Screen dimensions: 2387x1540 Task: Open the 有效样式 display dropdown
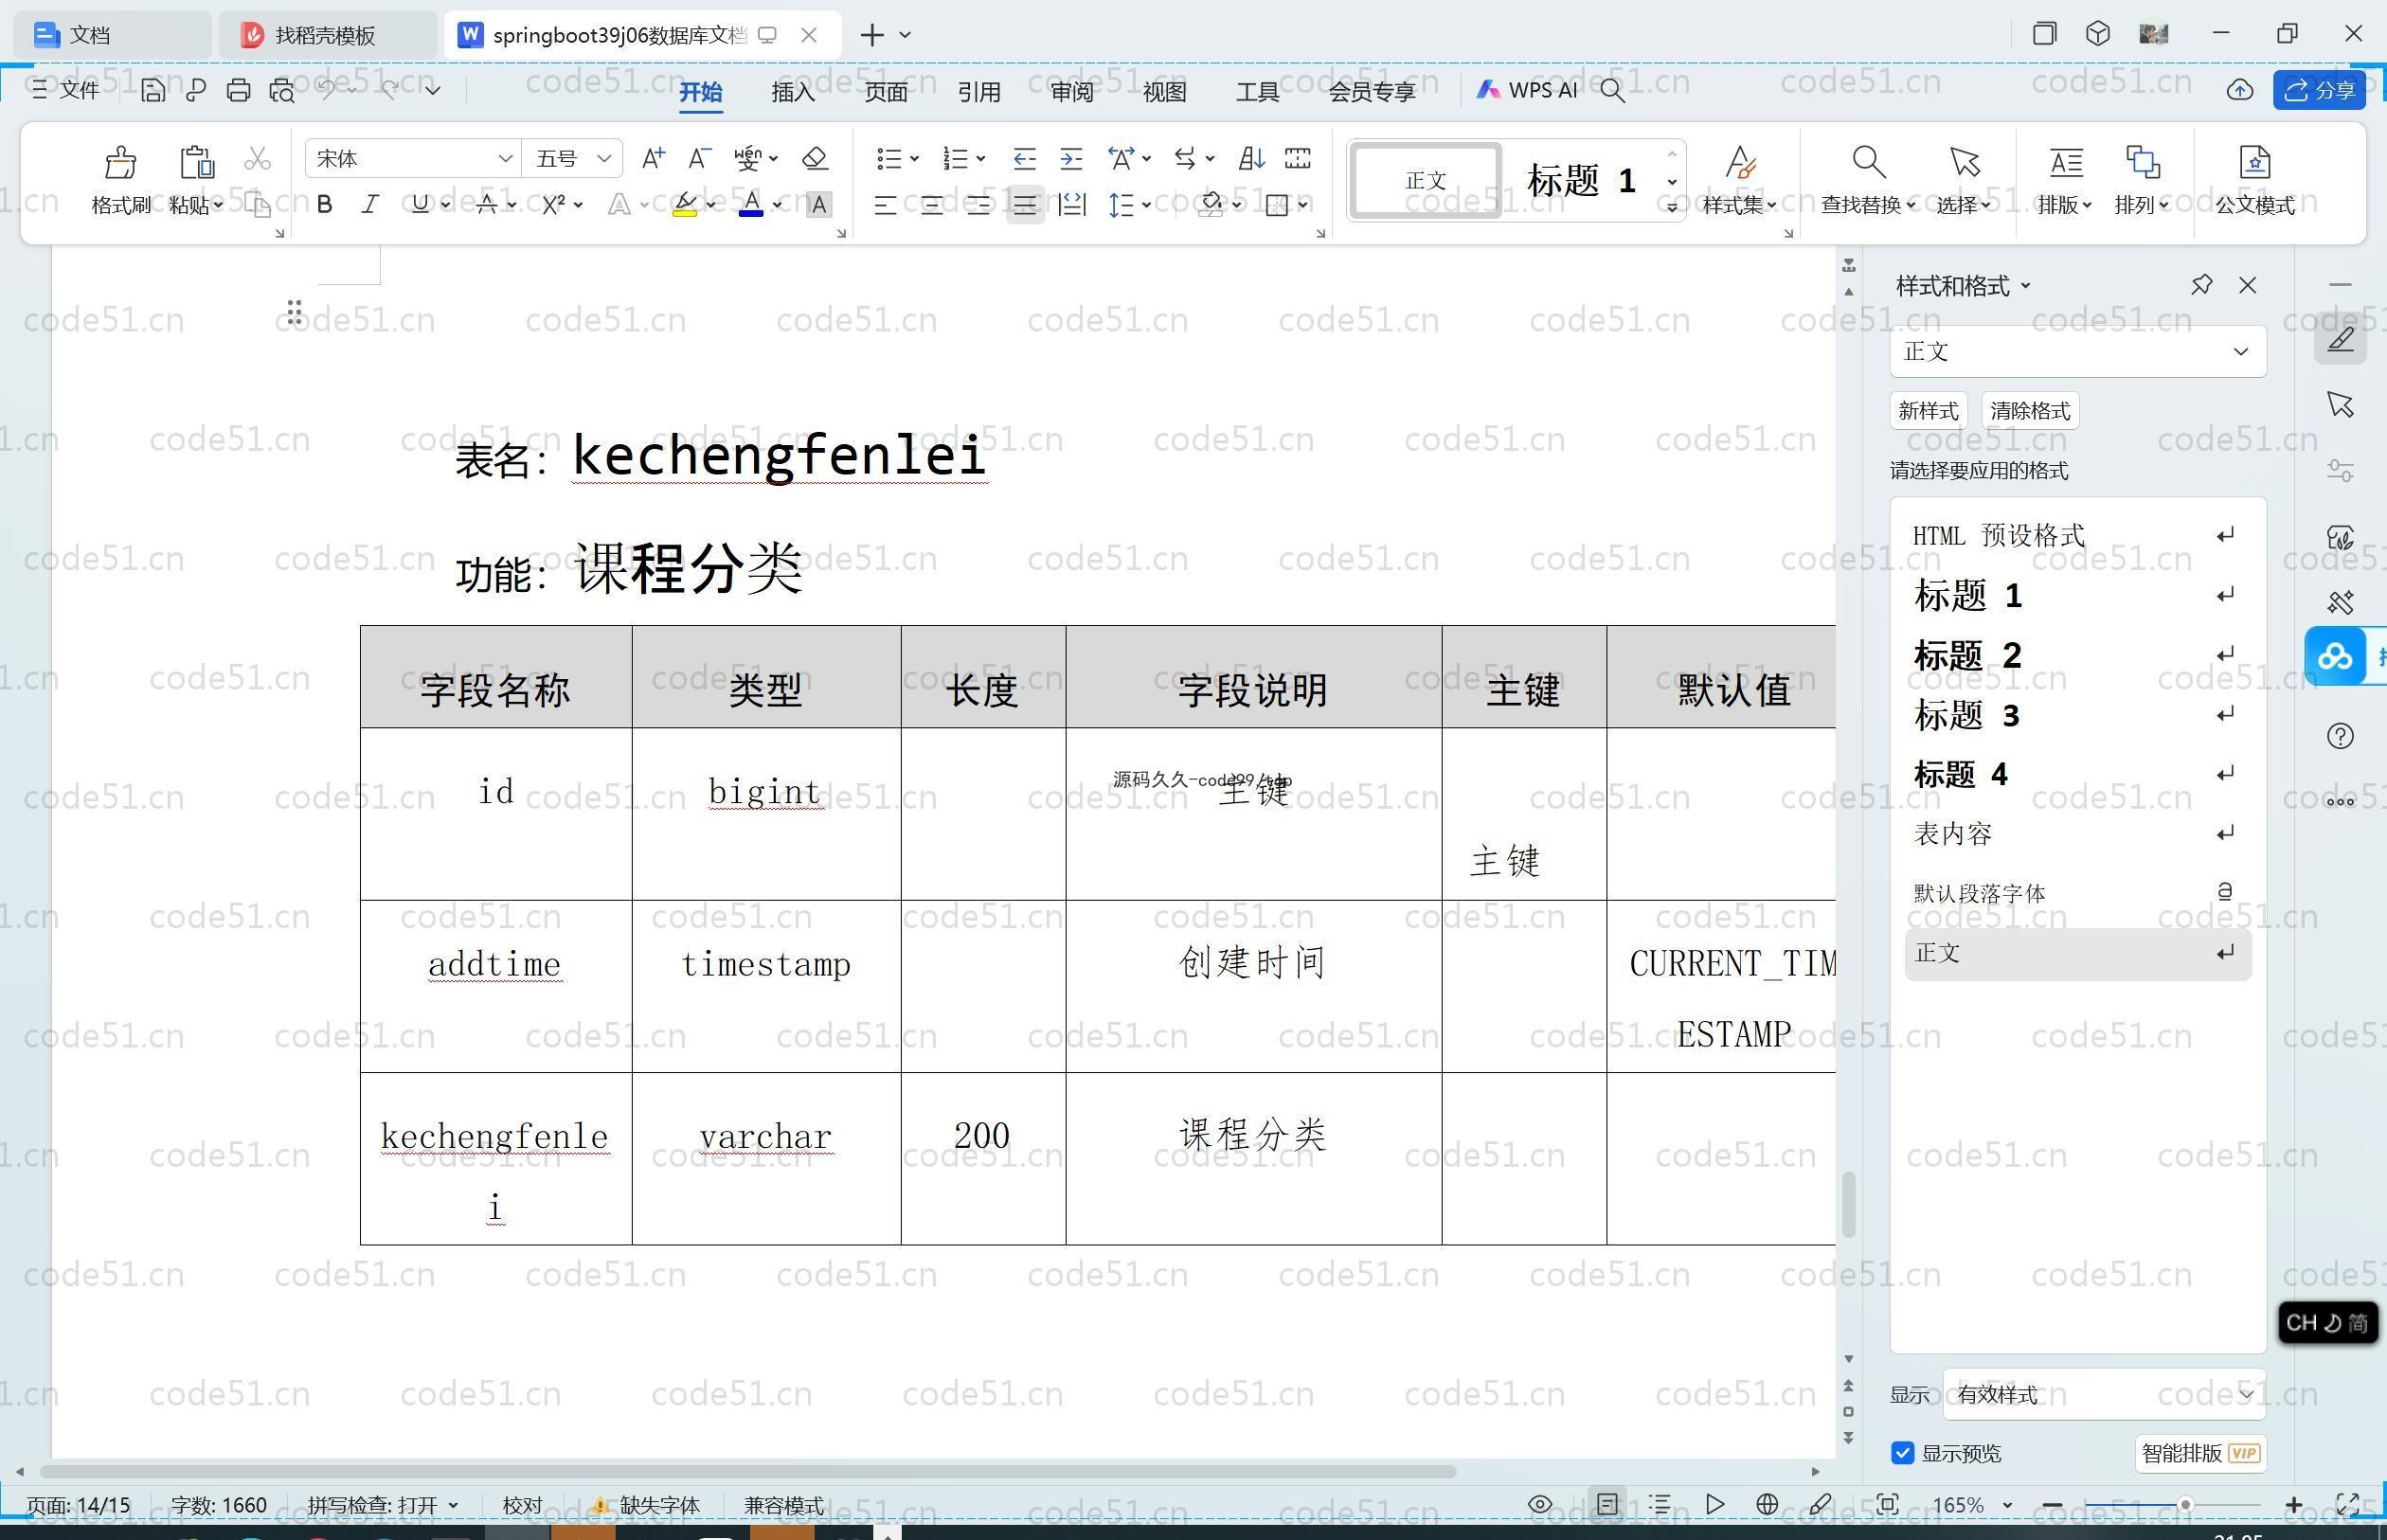pyautogui.click(x=2104, y=1394)
